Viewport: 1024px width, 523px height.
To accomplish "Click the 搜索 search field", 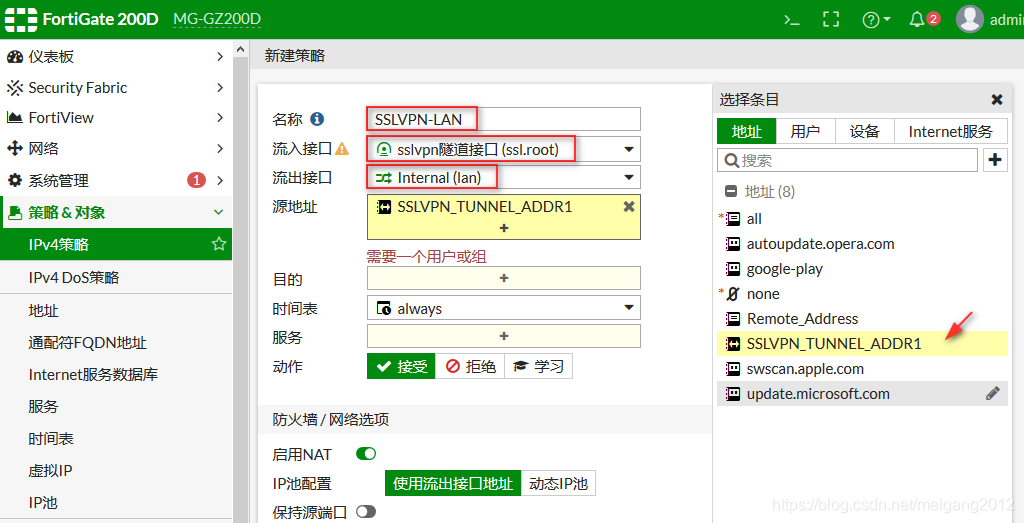I will 847,160.
